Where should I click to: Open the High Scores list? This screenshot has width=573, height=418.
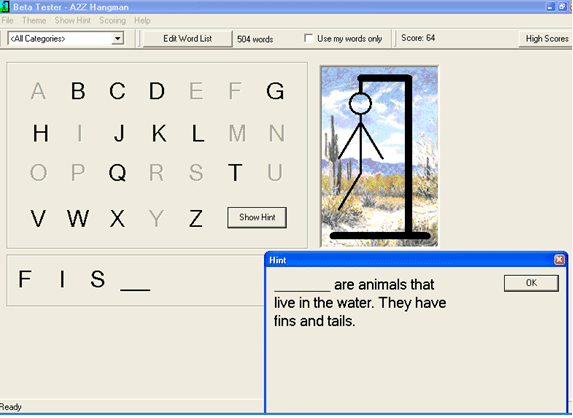(x=547, y=39)
